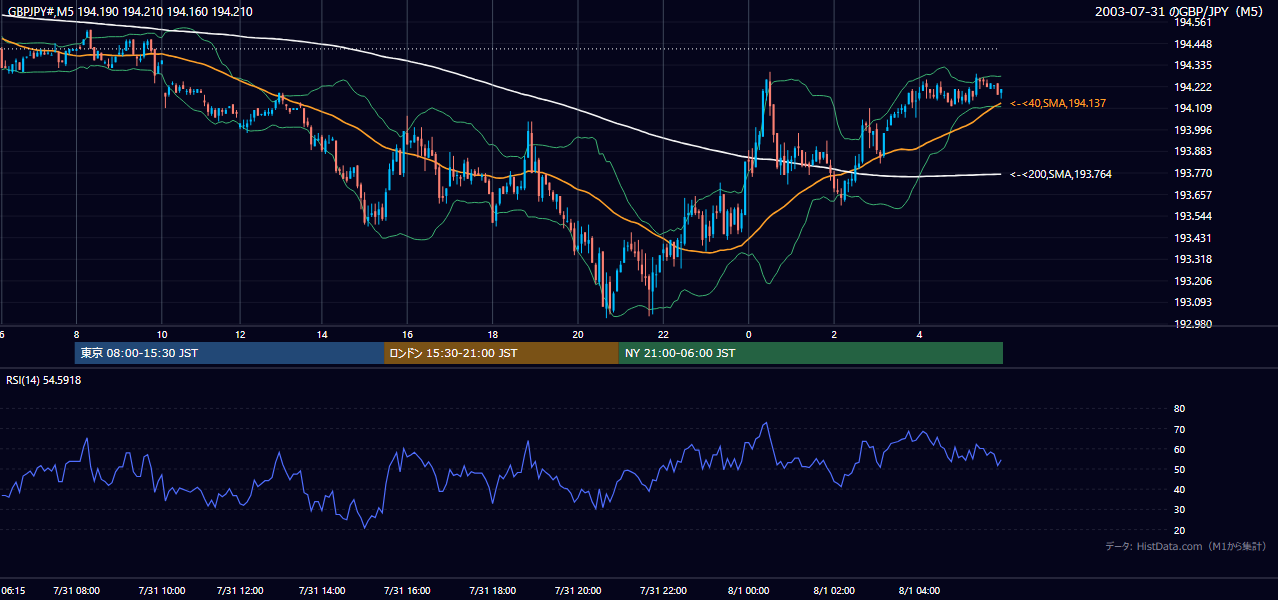
Task: Click the 8/1 02:00 time label
Action: tap(834, 590)
